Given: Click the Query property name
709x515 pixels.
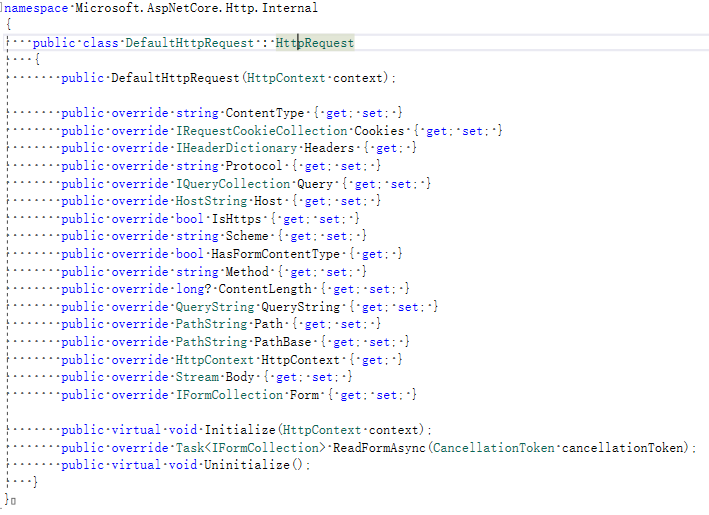Looking at the screenshot, I should pos(315,184).
